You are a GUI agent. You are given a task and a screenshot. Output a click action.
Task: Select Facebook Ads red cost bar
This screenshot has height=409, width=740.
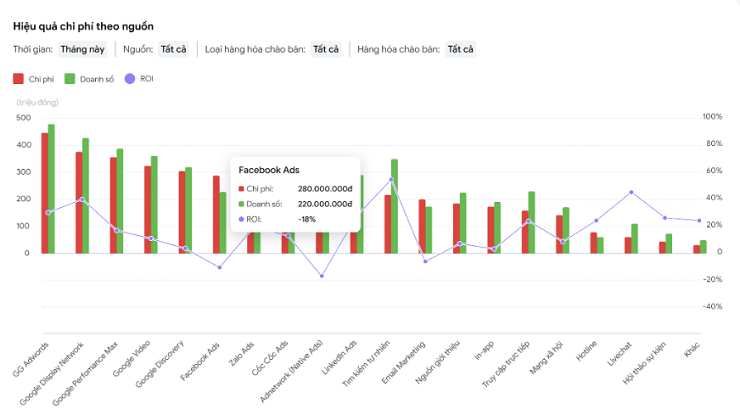[x=216, y=215]
